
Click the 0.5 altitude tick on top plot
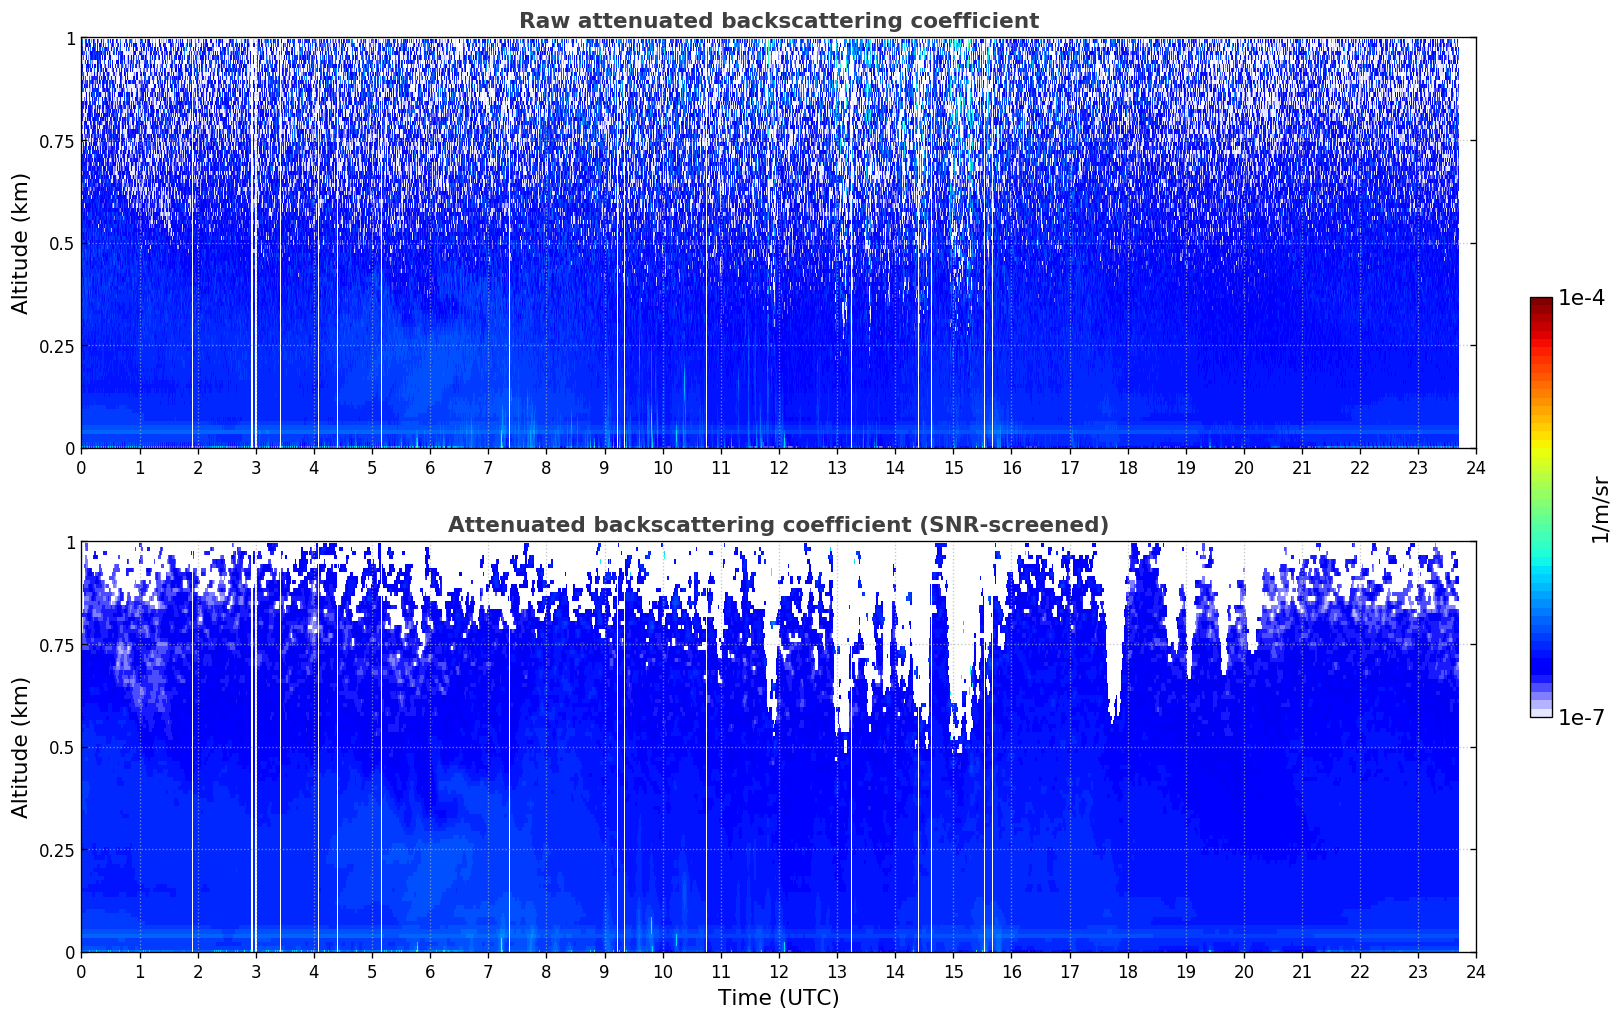(x=59, y=243)
